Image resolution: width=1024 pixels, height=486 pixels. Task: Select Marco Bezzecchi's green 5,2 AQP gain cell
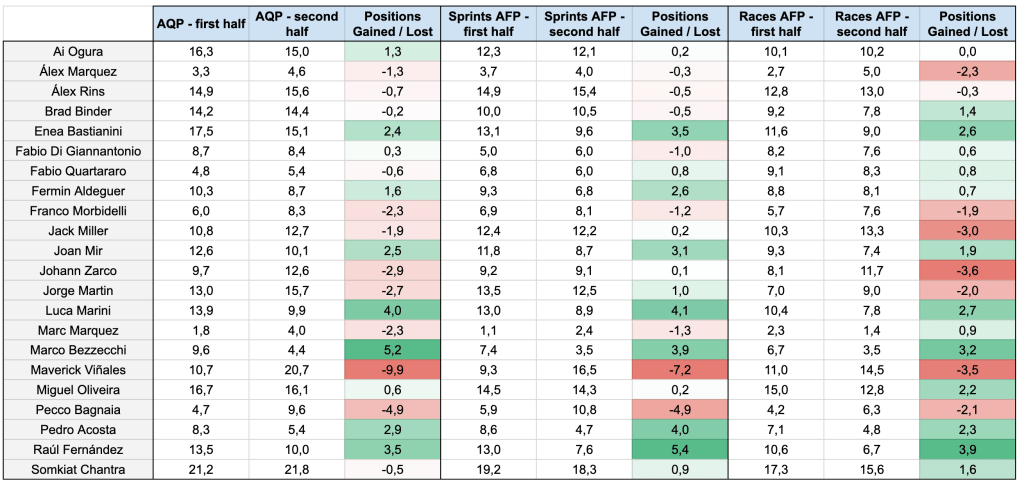pos(393,349)
